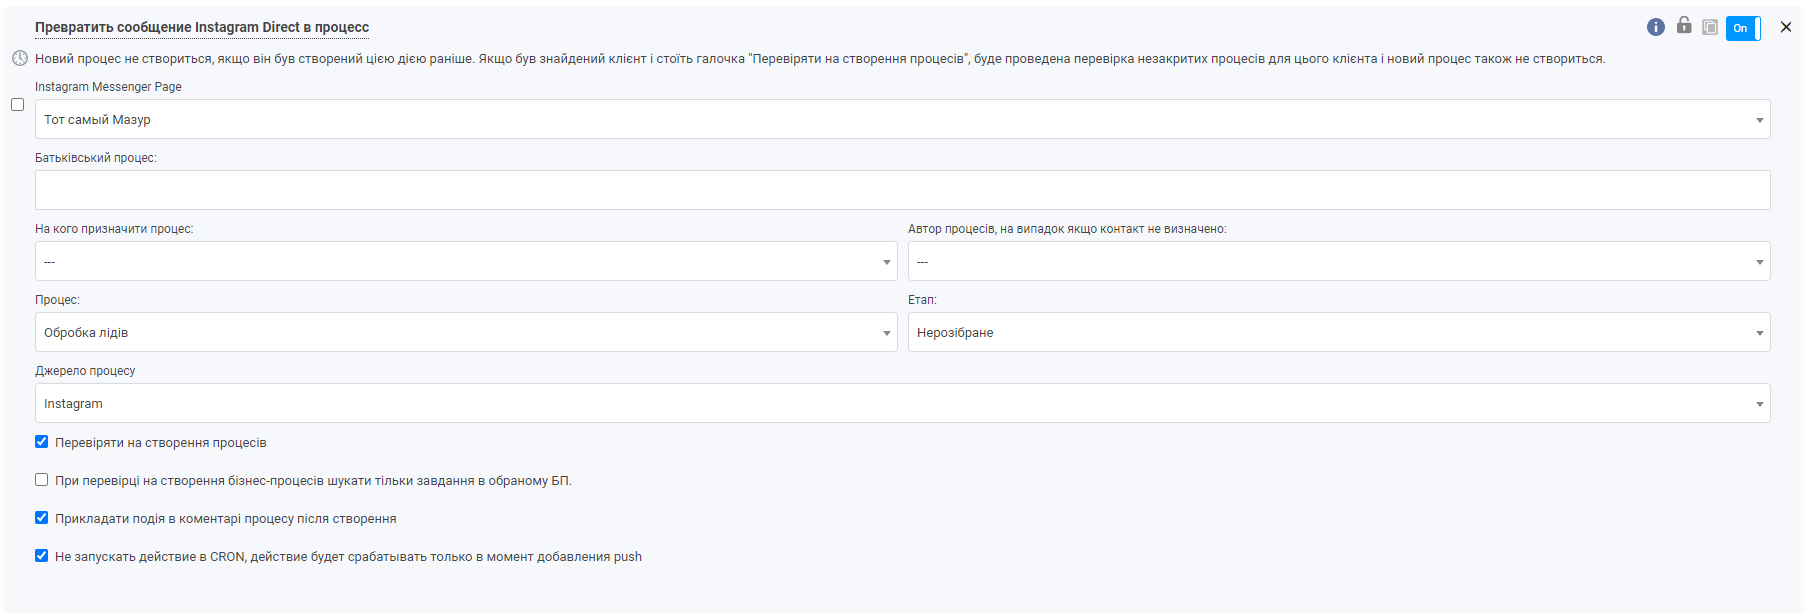Click the copy/duplicate action icon
The image size is (1807, 613).
click(1710, 27)
